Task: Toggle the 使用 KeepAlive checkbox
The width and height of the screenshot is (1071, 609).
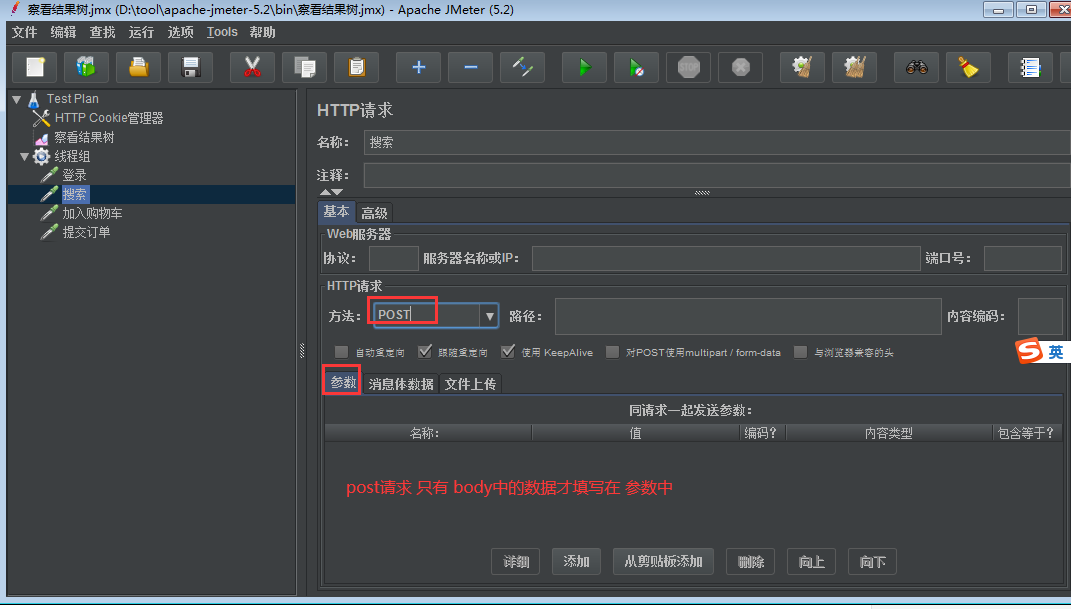Action: coord(507,352)
